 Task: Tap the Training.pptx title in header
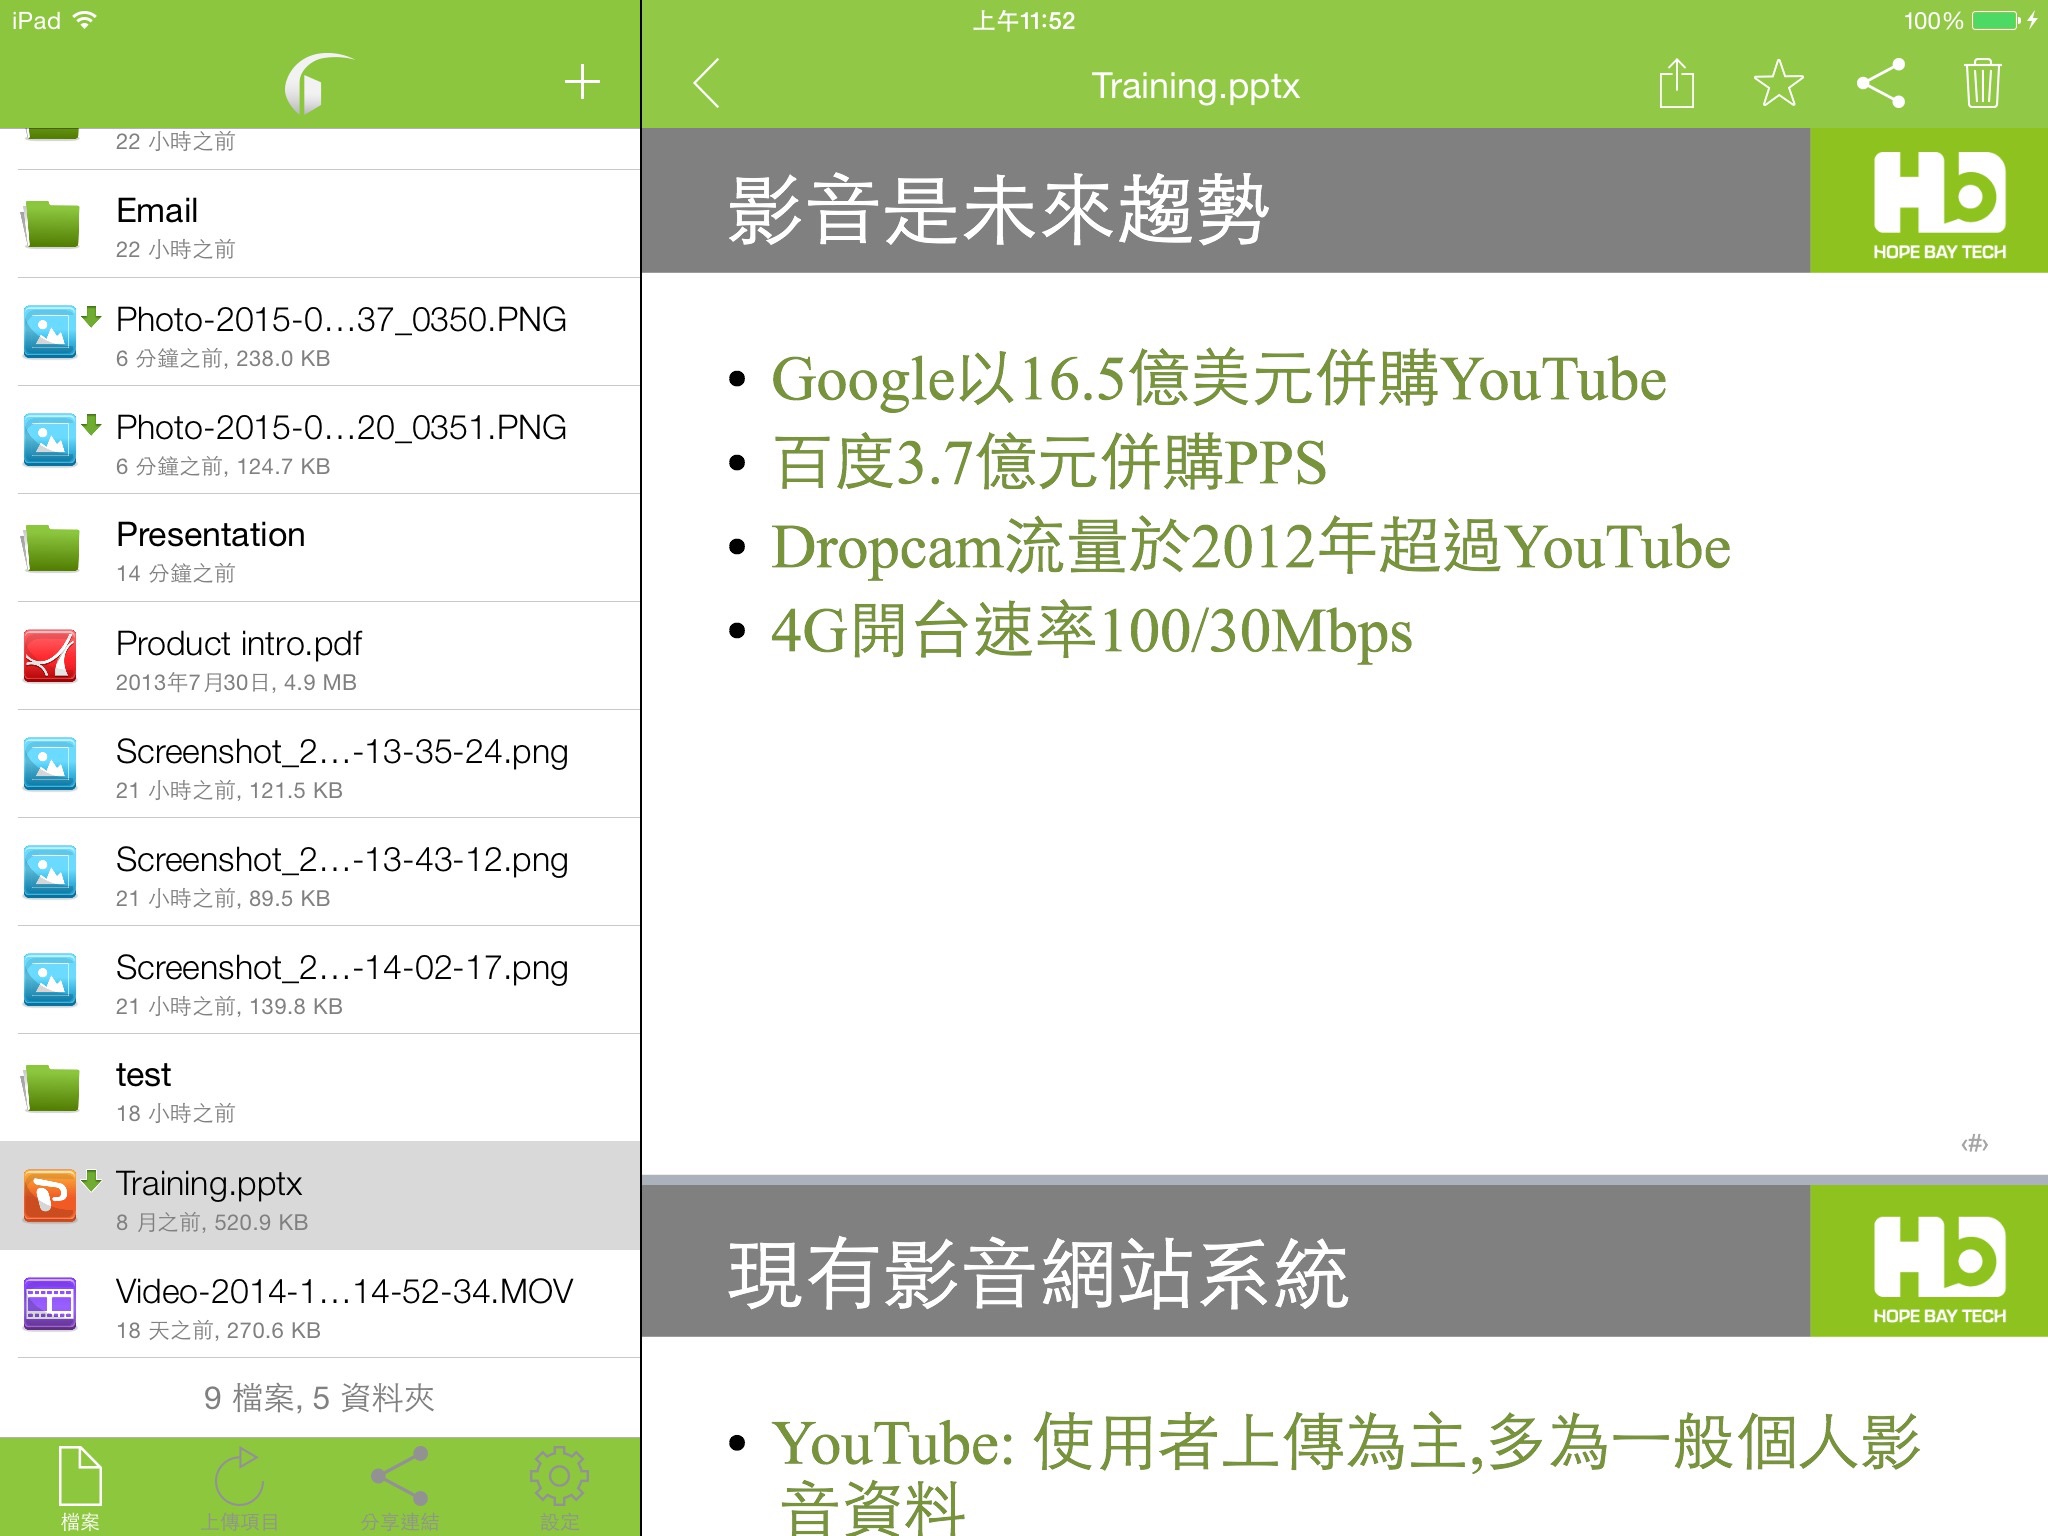click(1195, 86)
